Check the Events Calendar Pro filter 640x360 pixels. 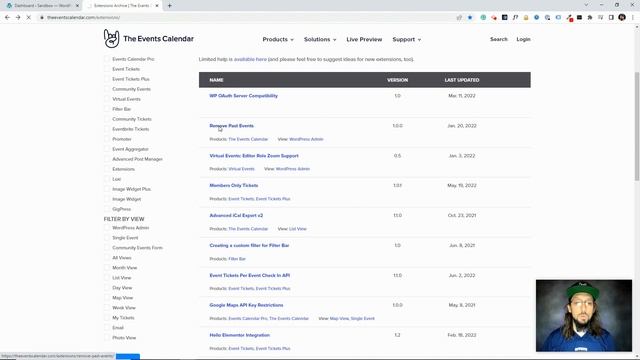[x=107, y=59]
